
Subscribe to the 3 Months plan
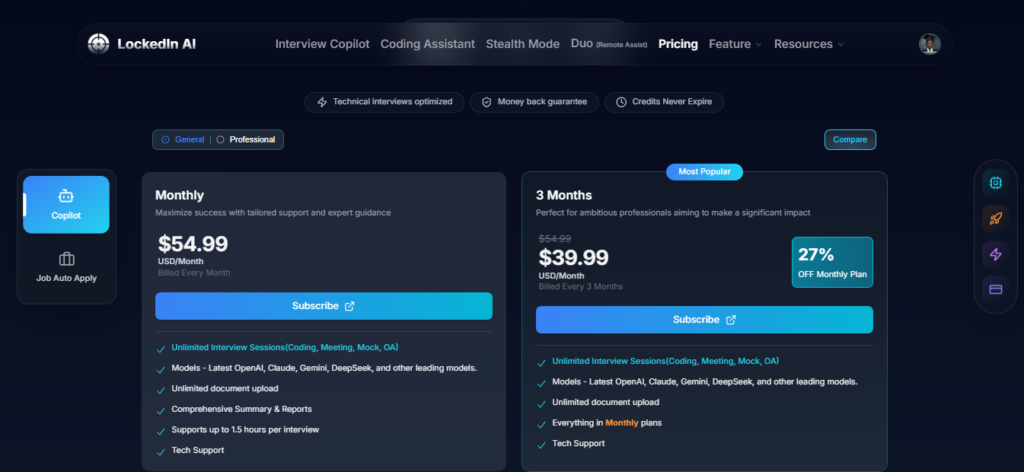(704, 320)
